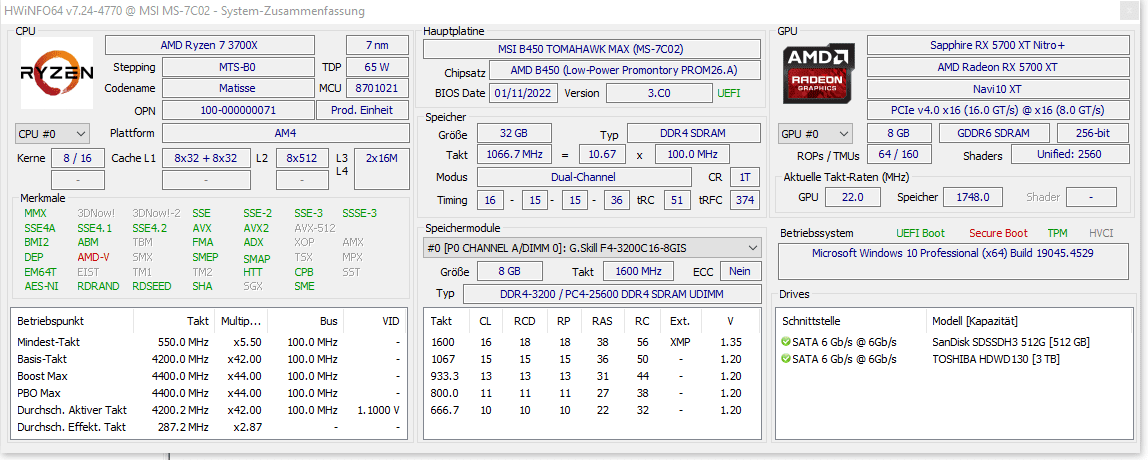Select the 933.3 timing table row
1148x460 pixels.
coord(592,376)
